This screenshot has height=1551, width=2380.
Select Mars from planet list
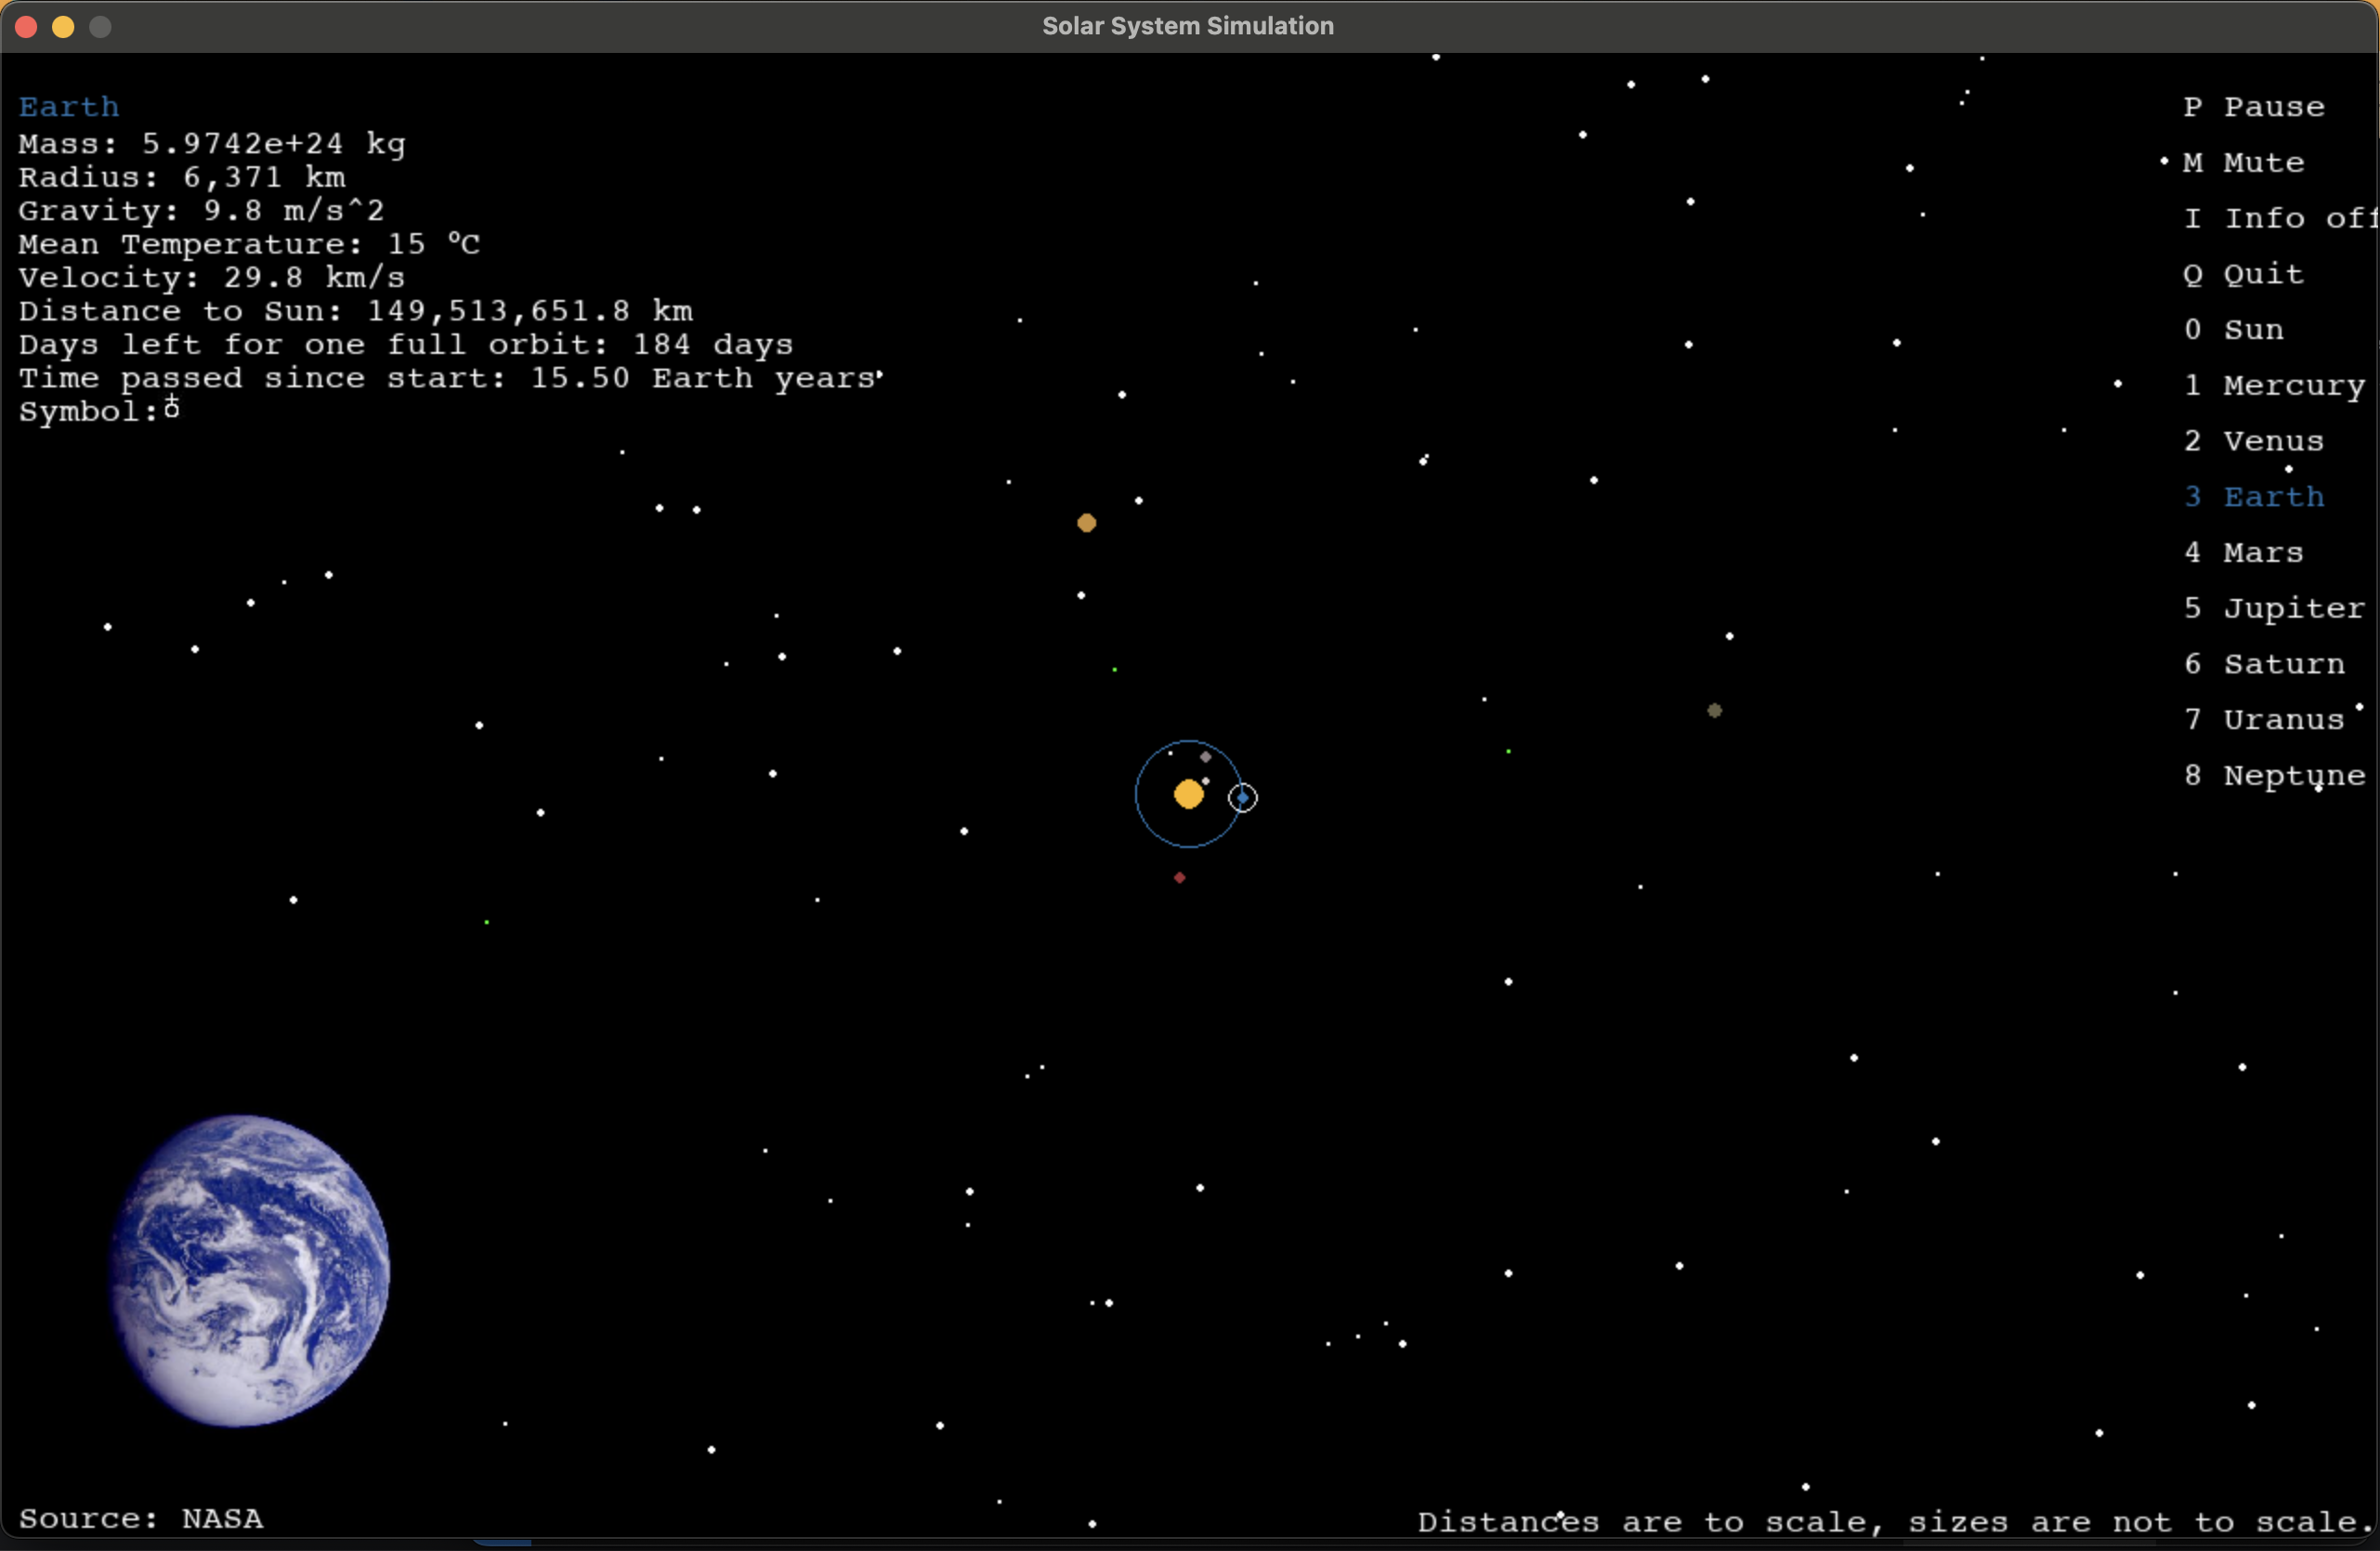coord(2244,552)
